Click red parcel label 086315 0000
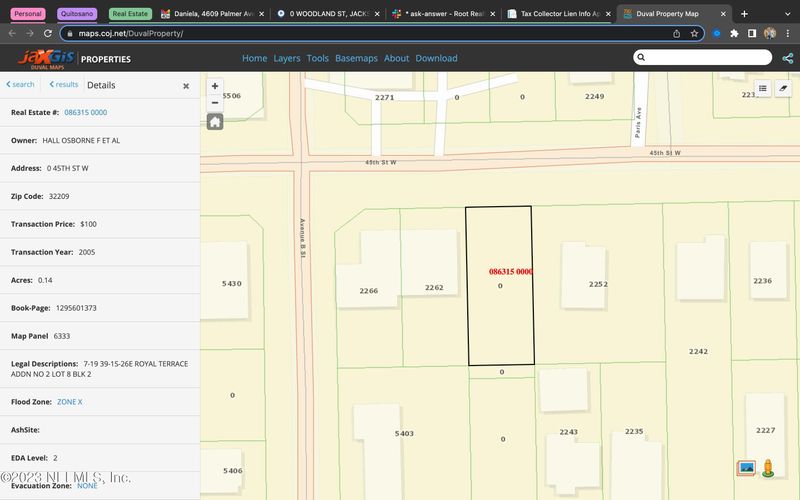This screenshot has height=500, width=800. coord(510,272)
